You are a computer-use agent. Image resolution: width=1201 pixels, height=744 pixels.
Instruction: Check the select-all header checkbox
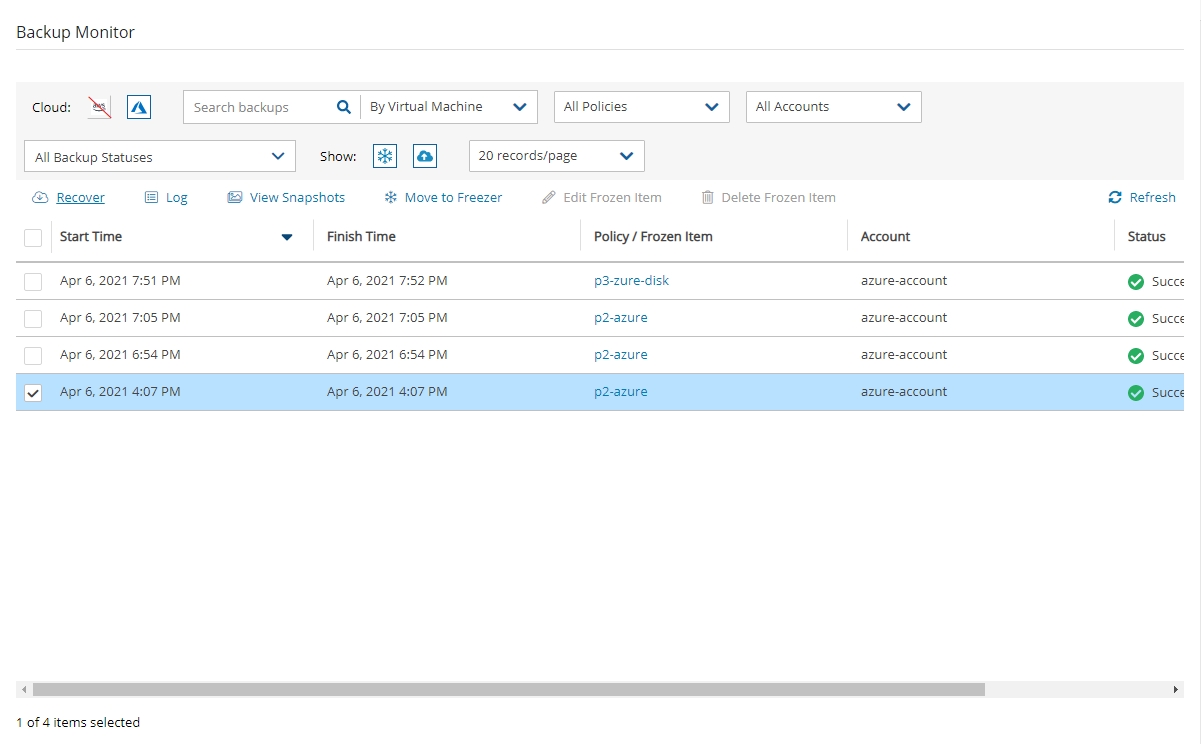click(33, 237)
